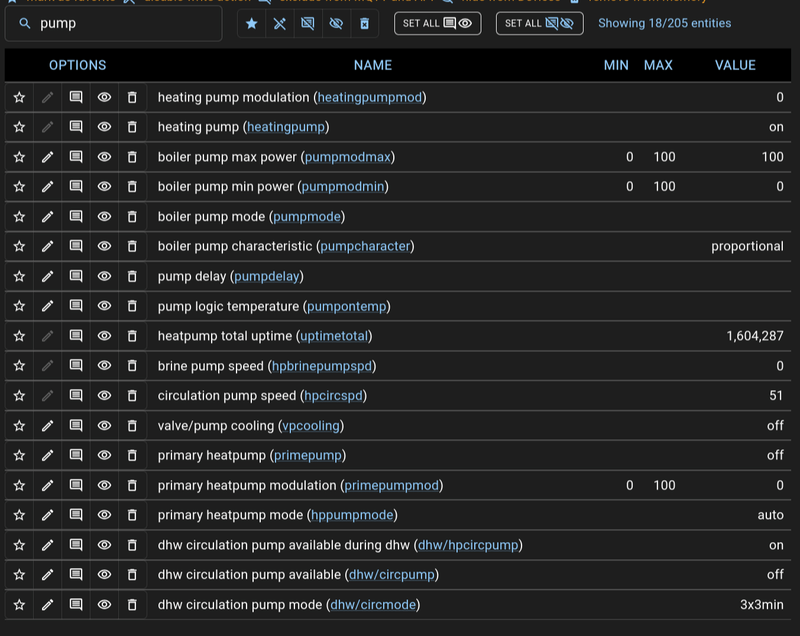This screenshot has width=800, height=636.
Task: Delete the "valve/pump cooling" entity
Action: [x=132, y=425]
